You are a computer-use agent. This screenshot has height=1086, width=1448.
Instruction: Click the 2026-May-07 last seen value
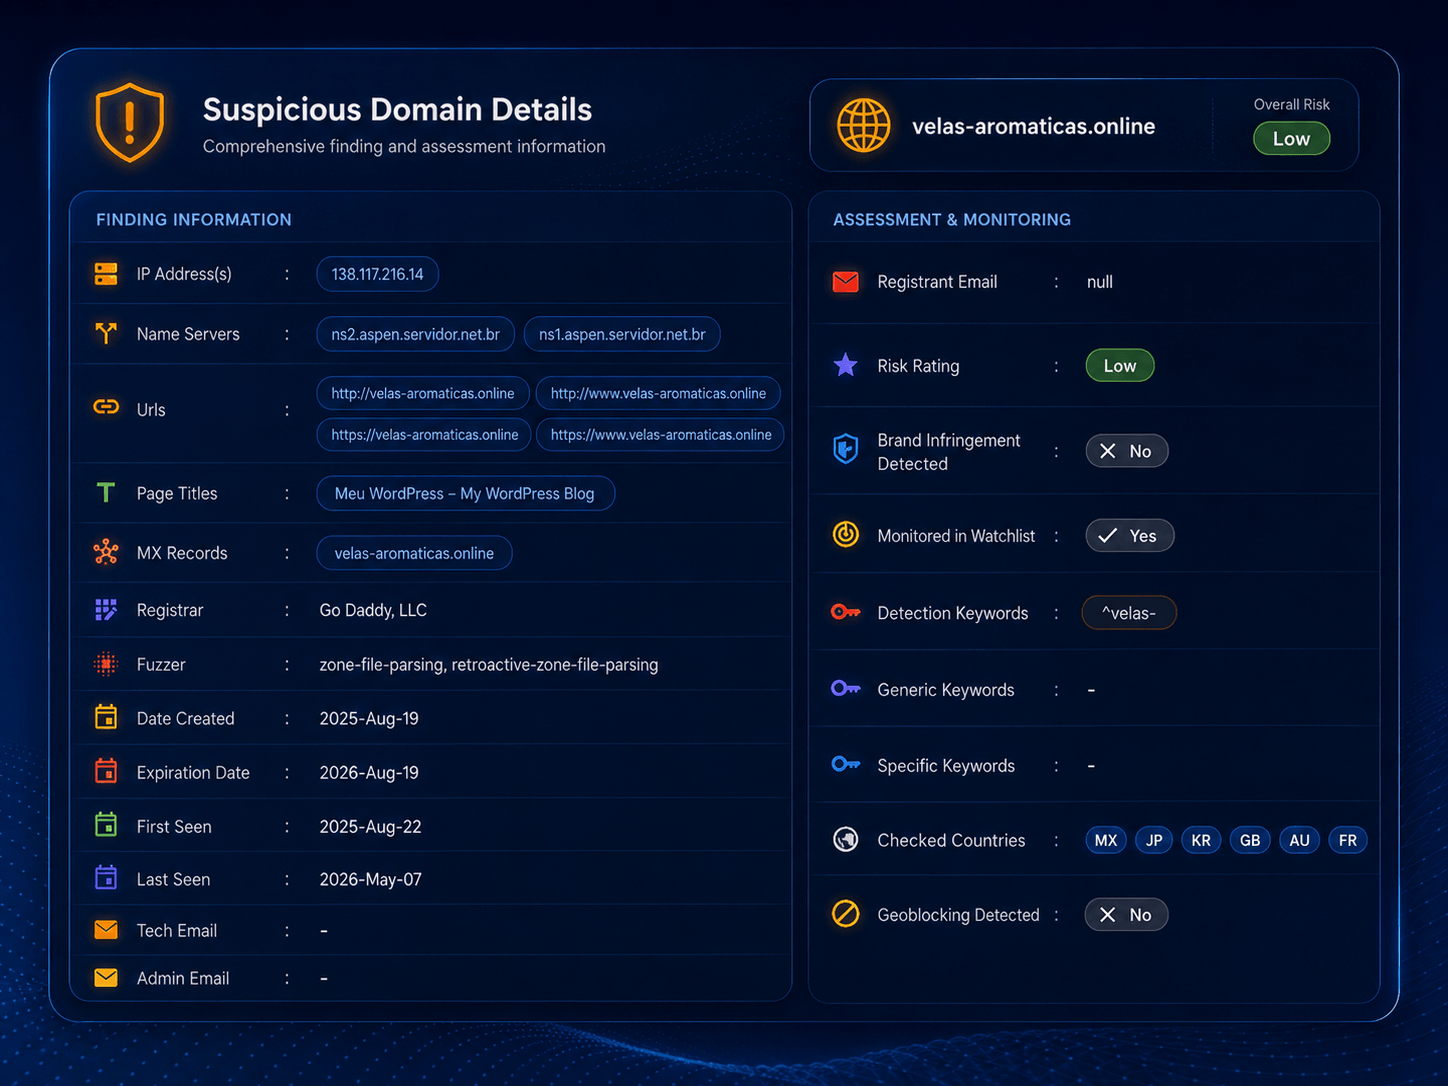[370, 879]
